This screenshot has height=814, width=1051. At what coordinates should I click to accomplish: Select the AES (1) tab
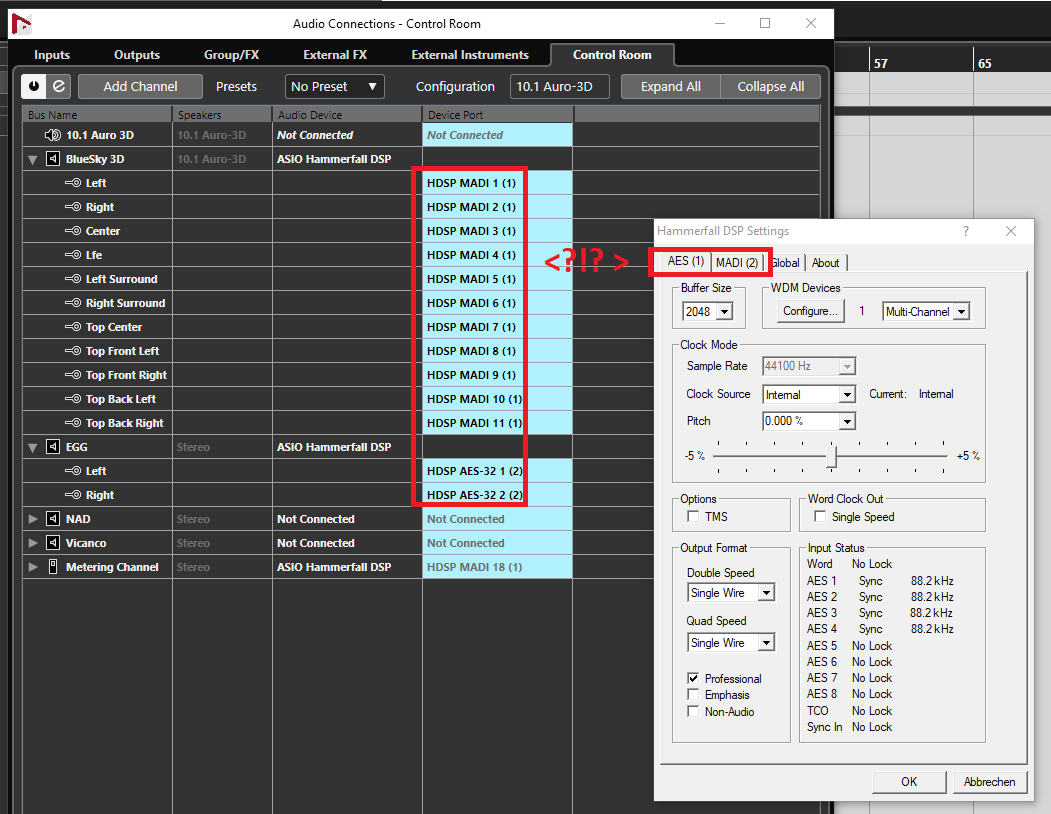point(685,261)
